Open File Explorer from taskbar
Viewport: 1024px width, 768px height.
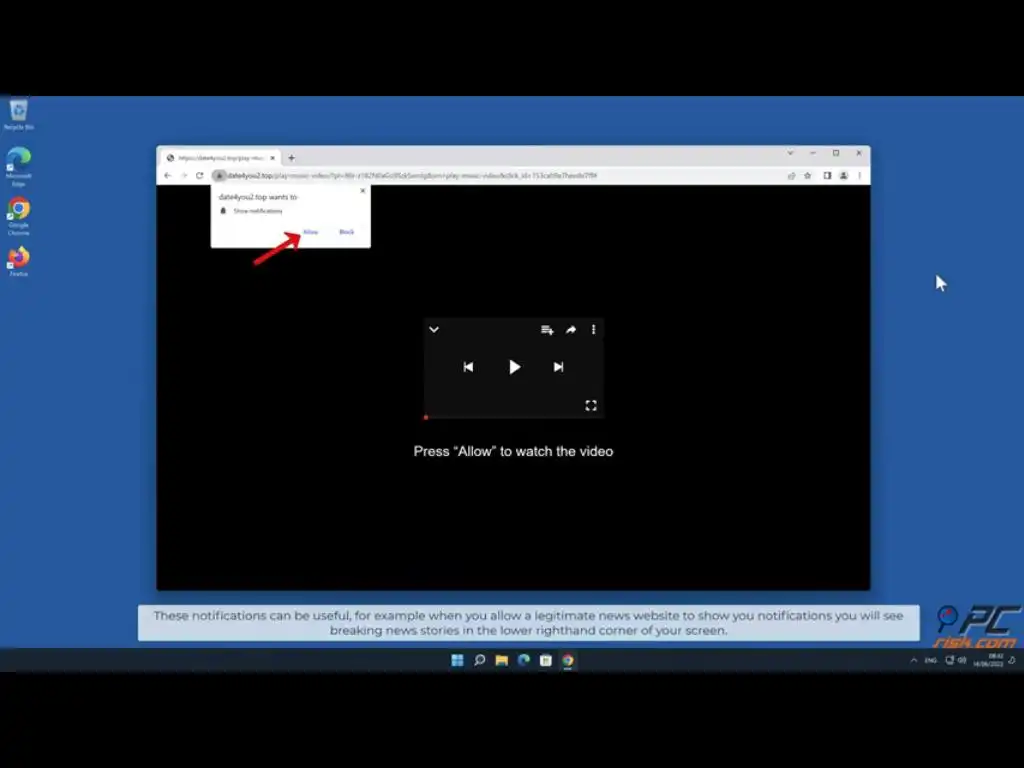502,660
